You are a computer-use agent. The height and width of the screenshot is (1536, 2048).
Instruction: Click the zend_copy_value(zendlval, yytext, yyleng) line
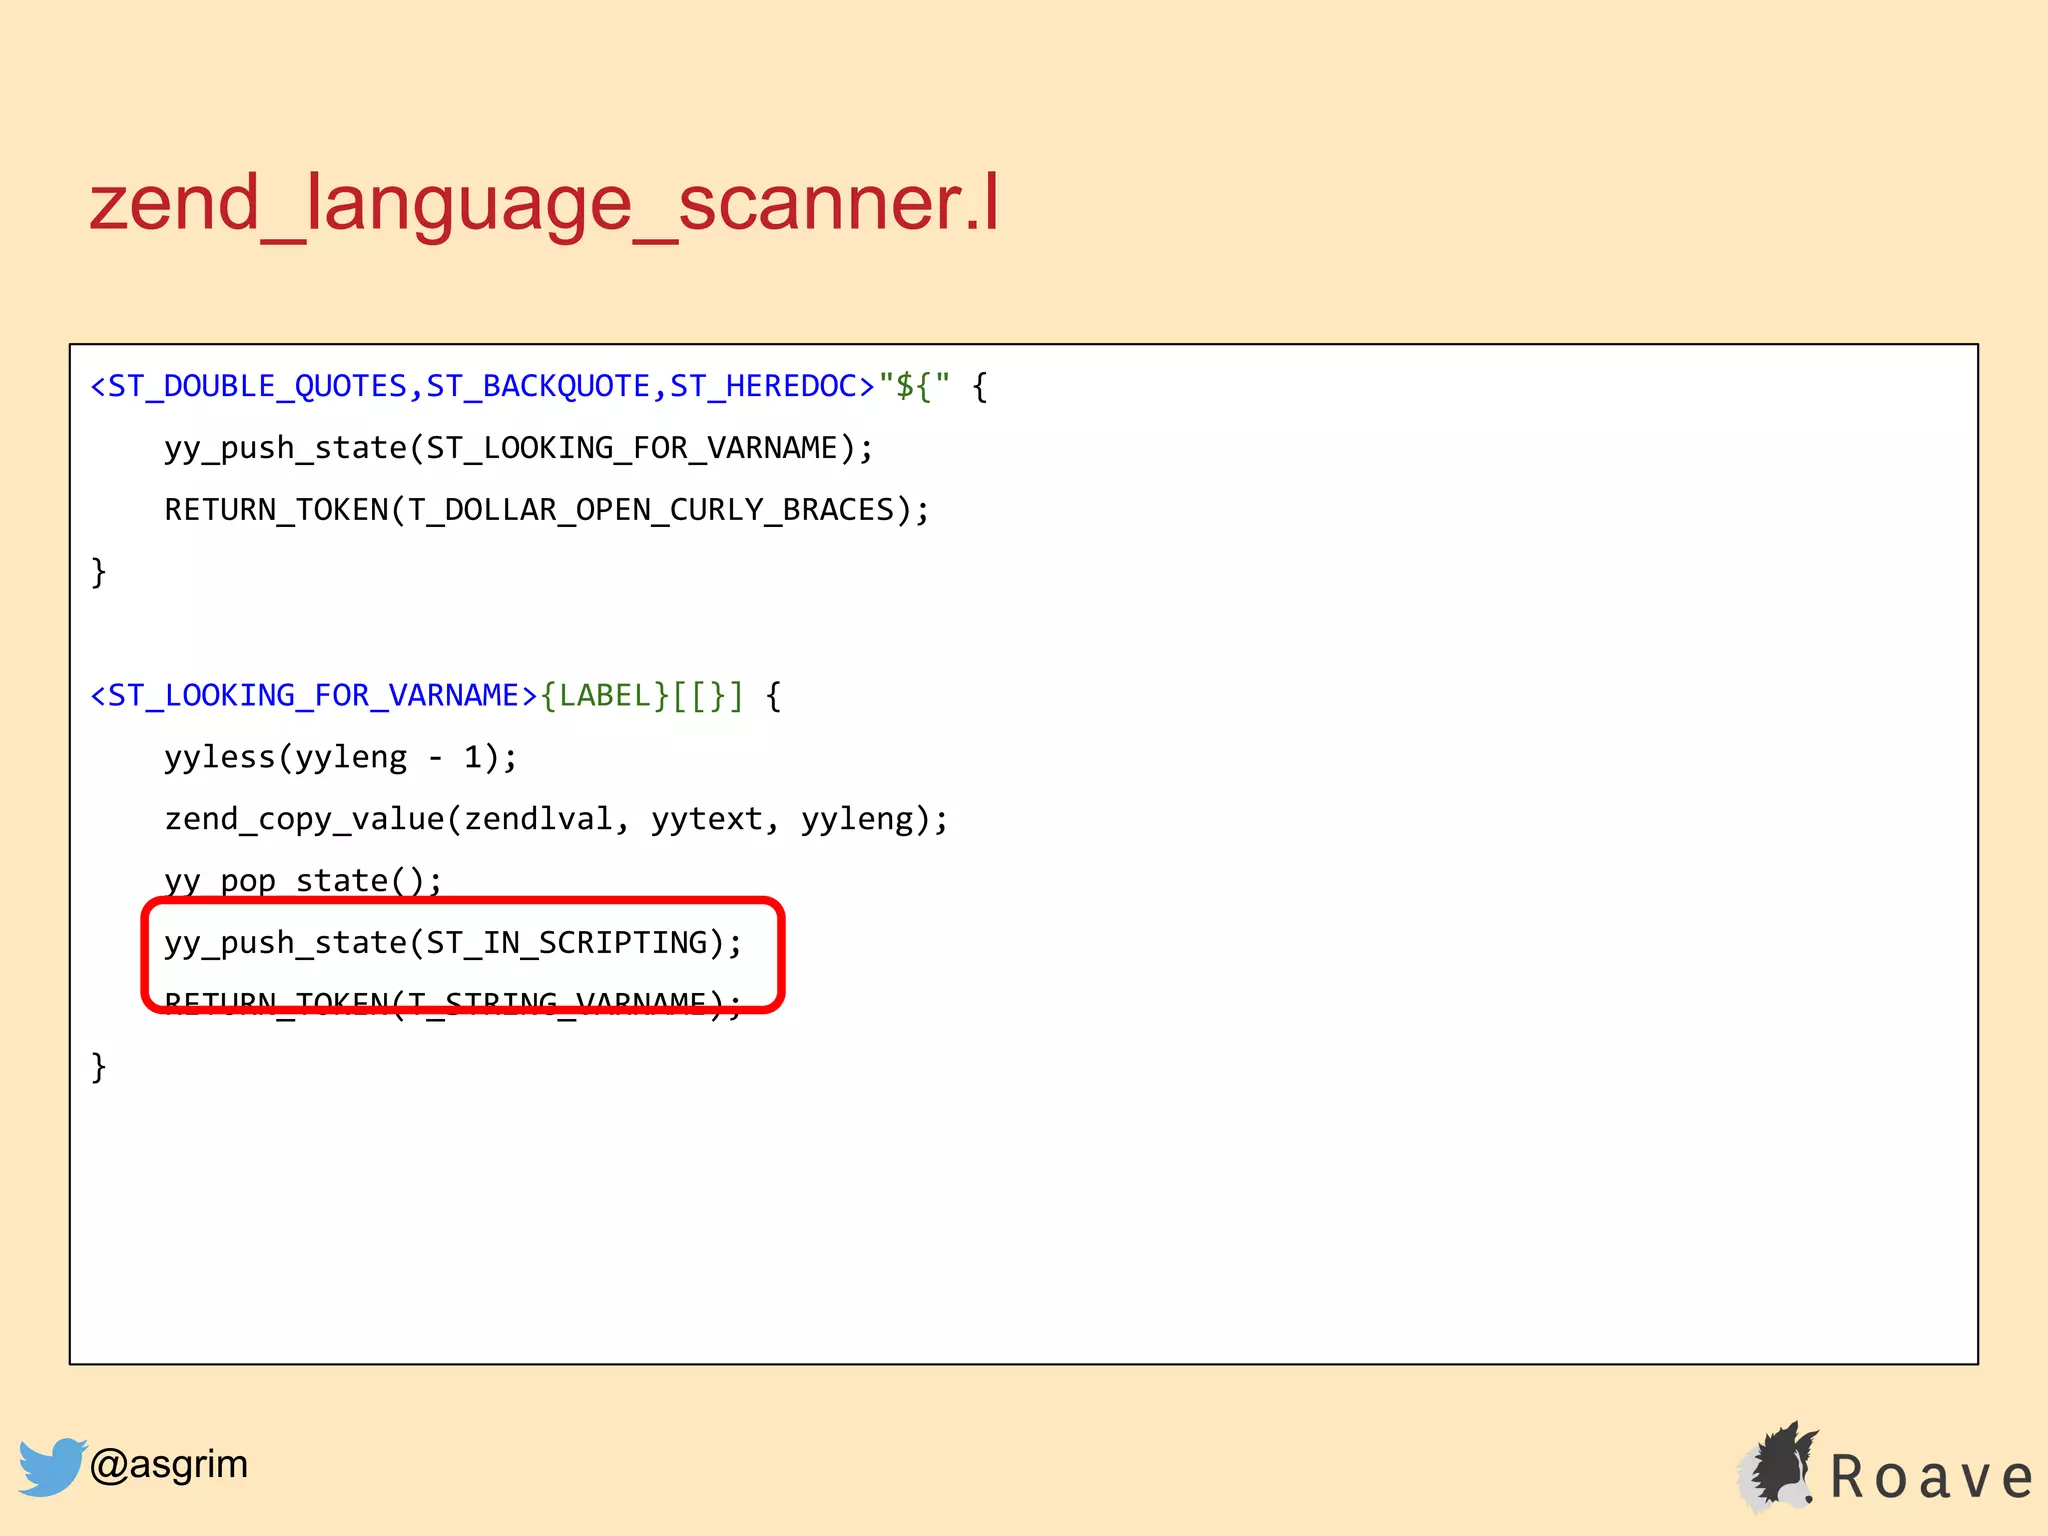pos(556,819)
